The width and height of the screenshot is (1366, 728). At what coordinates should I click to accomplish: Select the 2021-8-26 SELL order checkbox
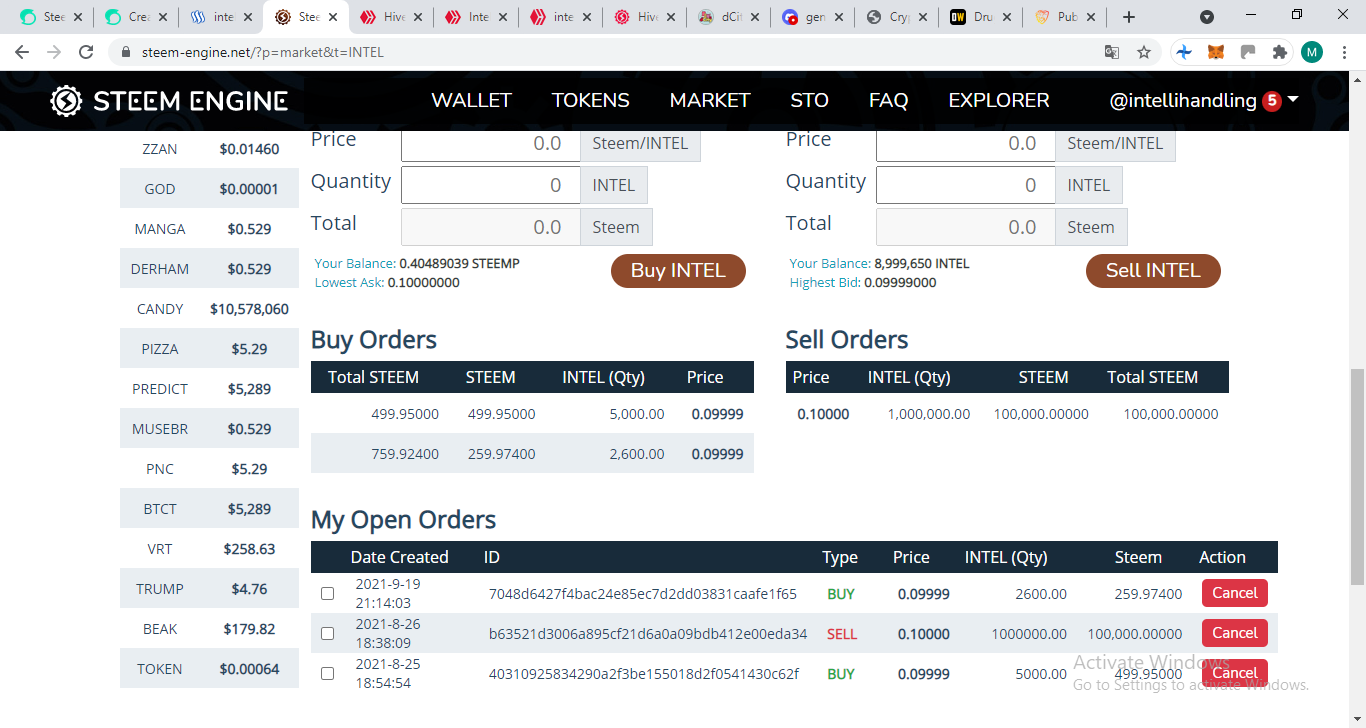click(327, 634)
